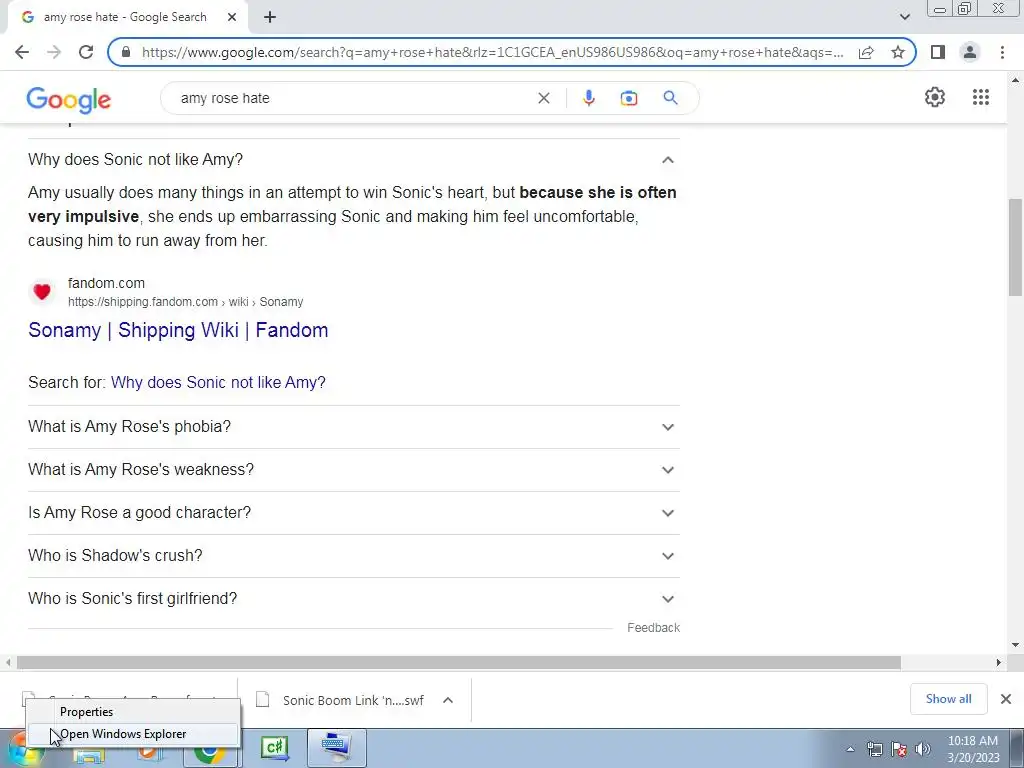Open Google quick settings gear
This screenshot has height=768, width=1024.
coord(935,97)
